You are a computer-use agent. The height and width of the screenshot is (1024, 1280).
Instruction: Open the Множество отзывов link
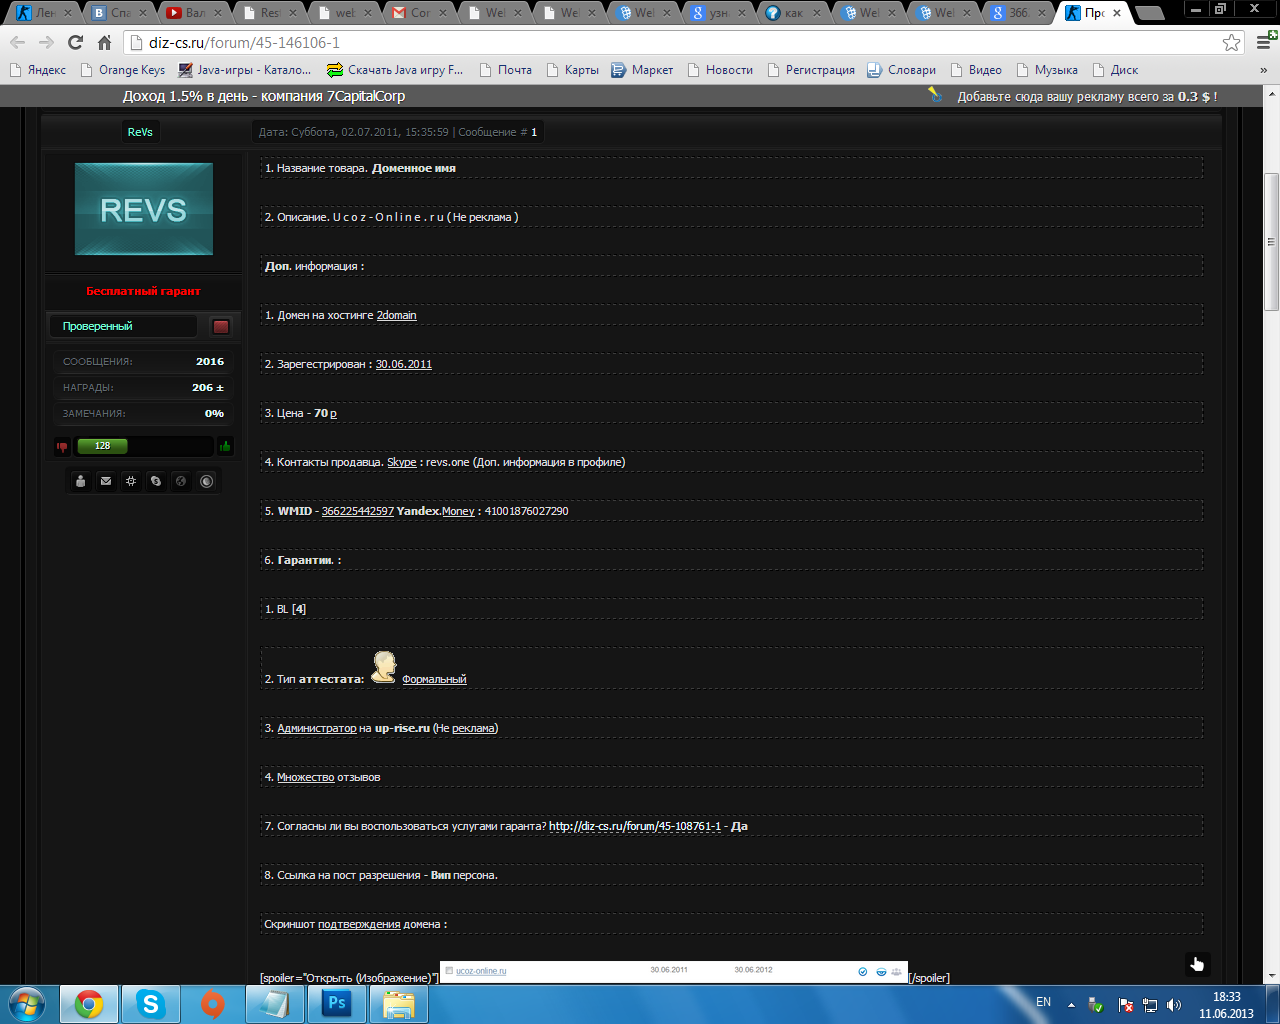click(306, 777)
